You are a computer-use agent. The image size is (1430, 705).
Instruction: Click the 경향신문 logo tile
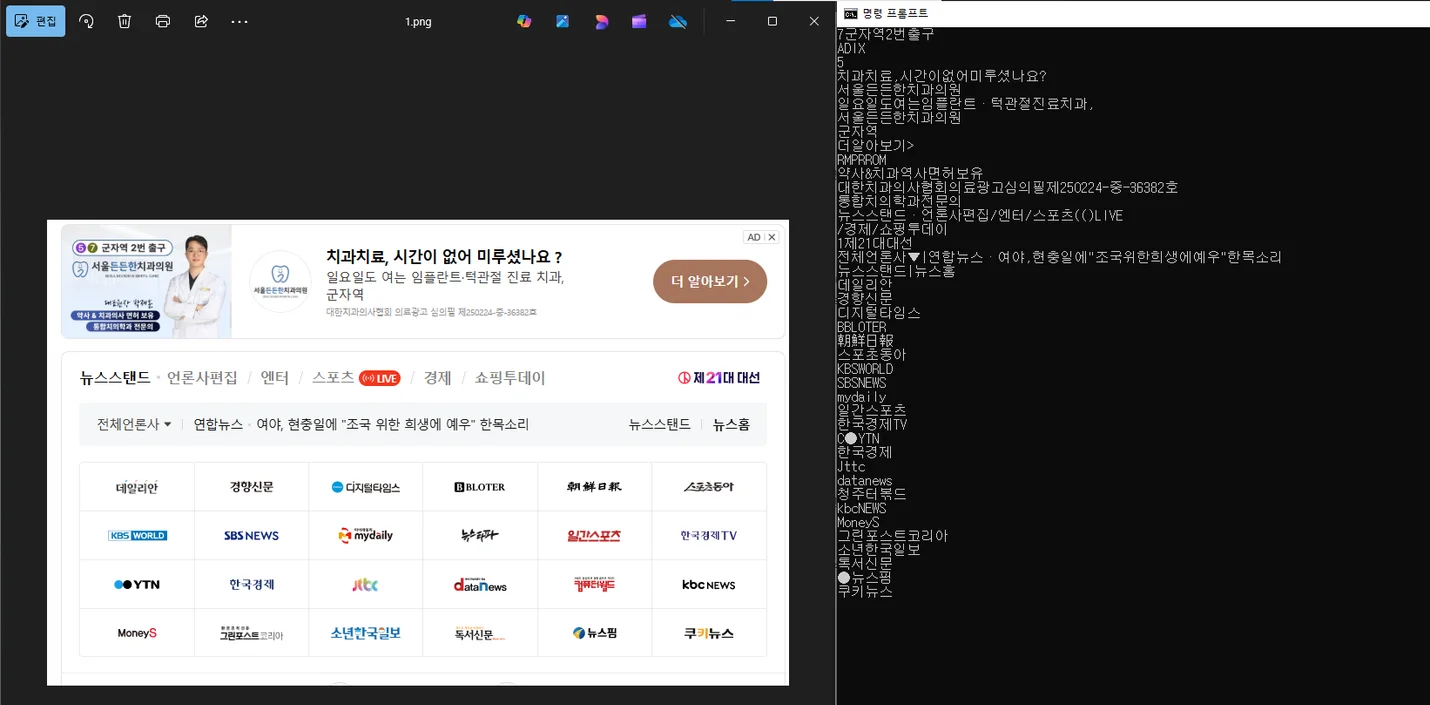[251, 487]
